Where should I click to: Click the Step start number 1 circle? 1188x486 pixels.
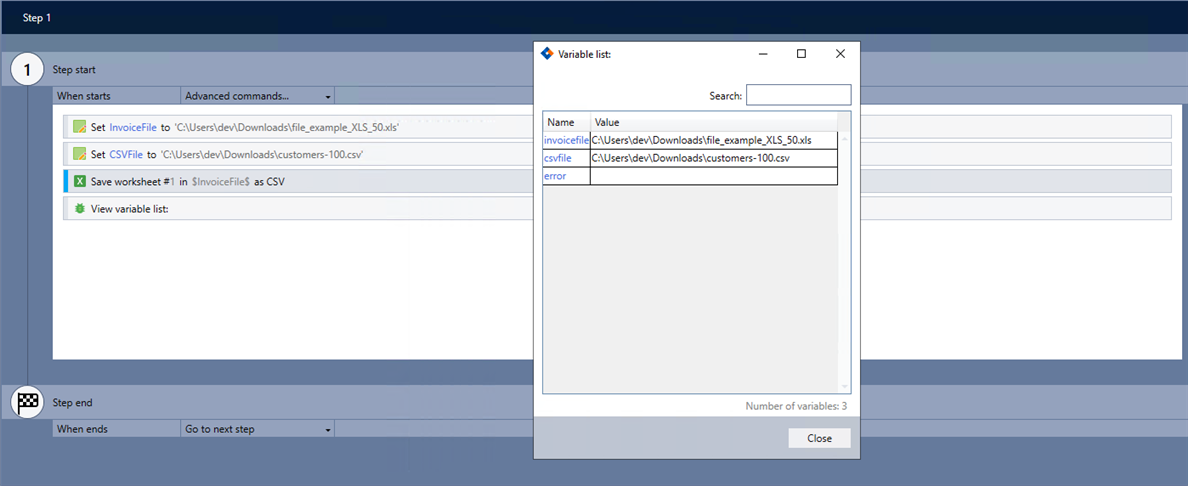click(x=27, y=70)
